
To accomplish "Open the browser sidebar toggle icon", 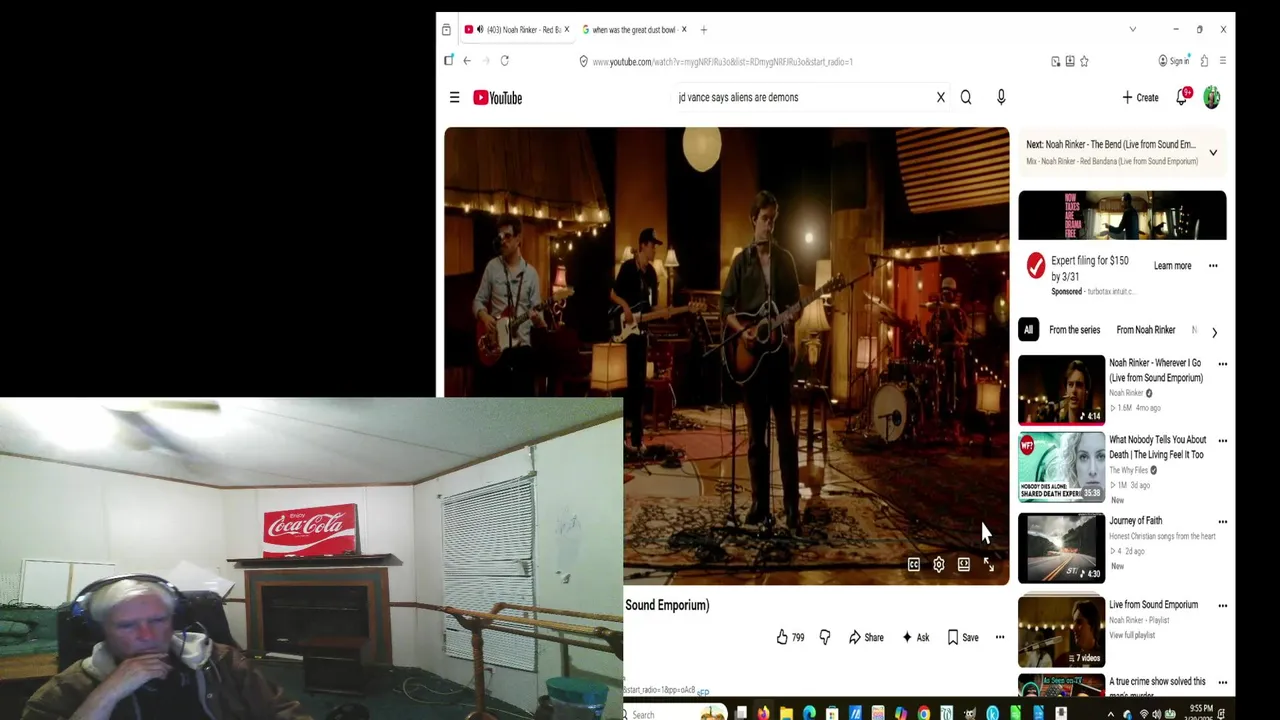I will point(448,61).
